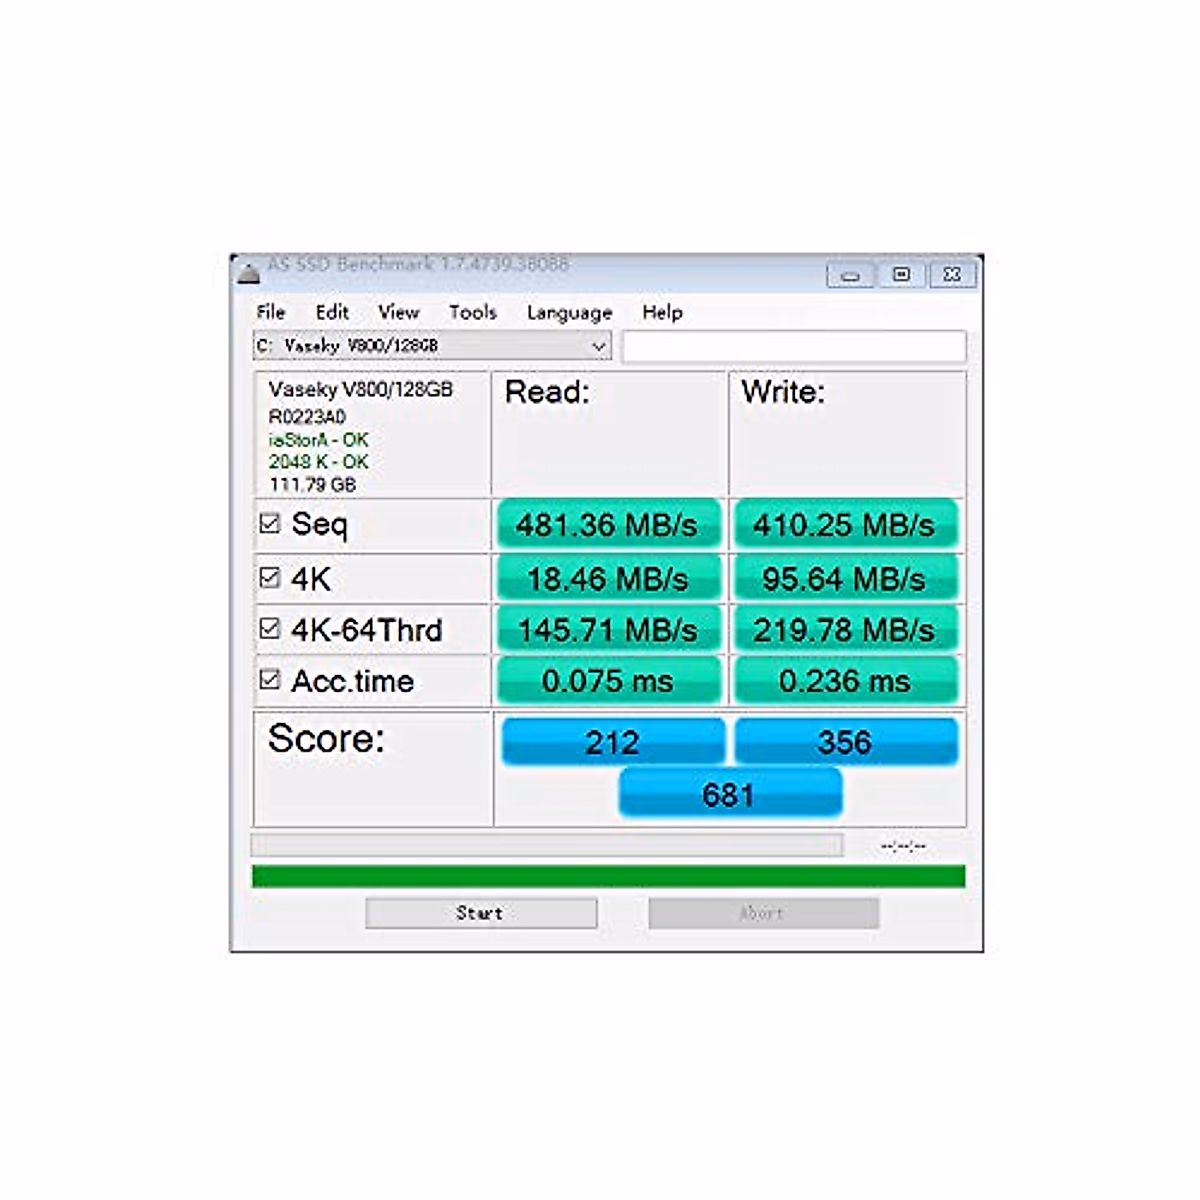Image resolution: width=1200 pixels, height=1200 pixels.
Task: Open the Edit menu
Action: coord(332,312)
